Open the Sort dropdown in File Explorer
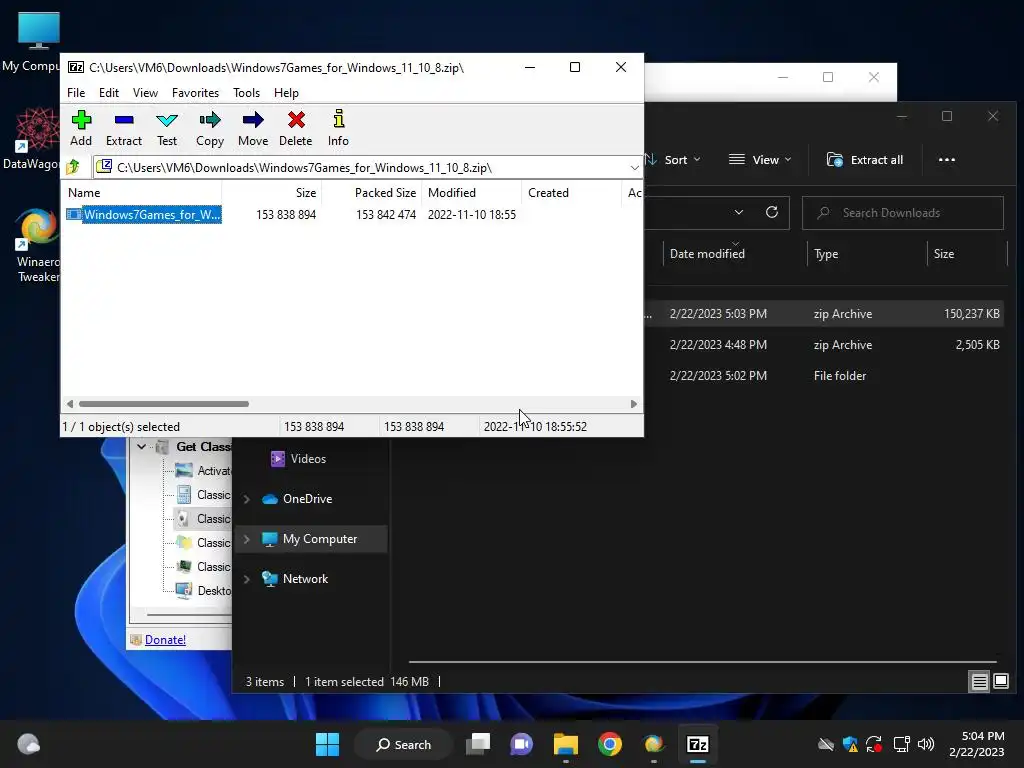 tap(674, 160)
